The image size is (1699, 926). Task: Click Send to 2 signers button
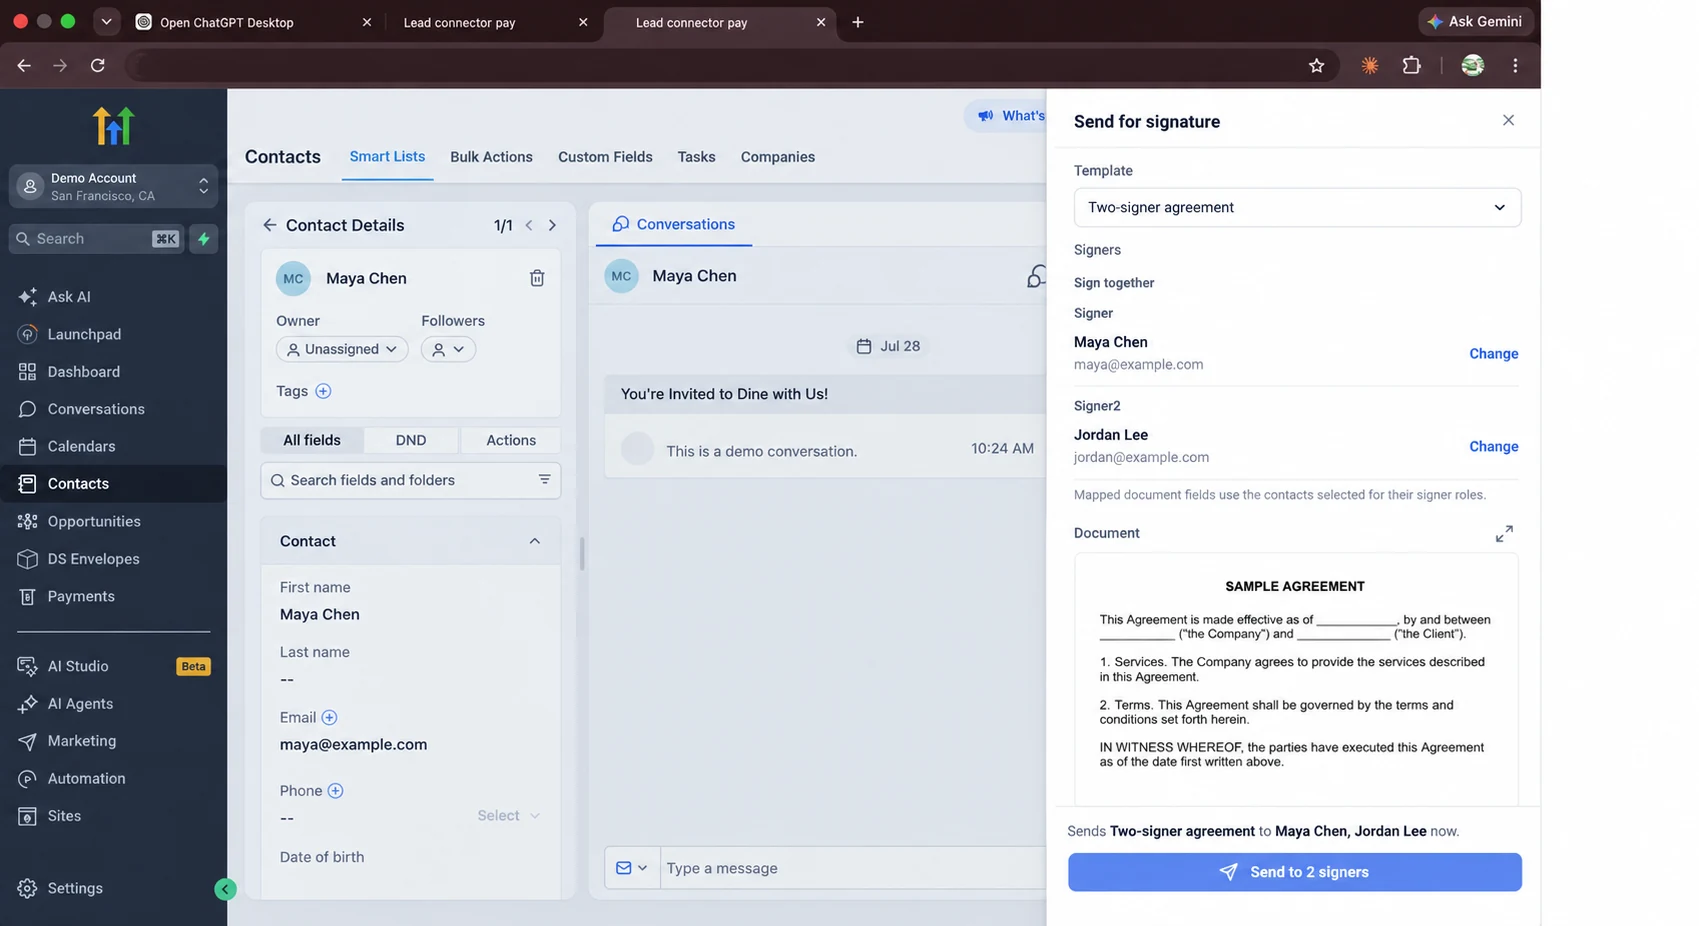coord(1295,872)
